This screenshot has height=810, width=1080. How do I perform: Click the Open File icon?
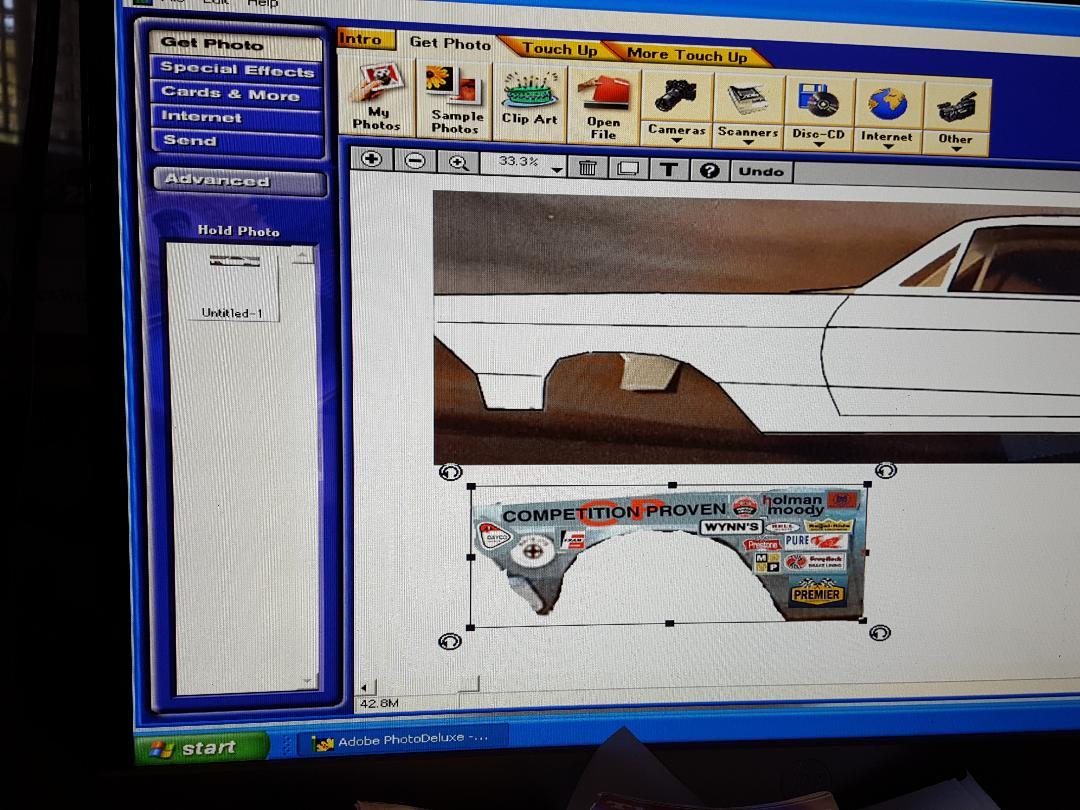click(603, 105)
